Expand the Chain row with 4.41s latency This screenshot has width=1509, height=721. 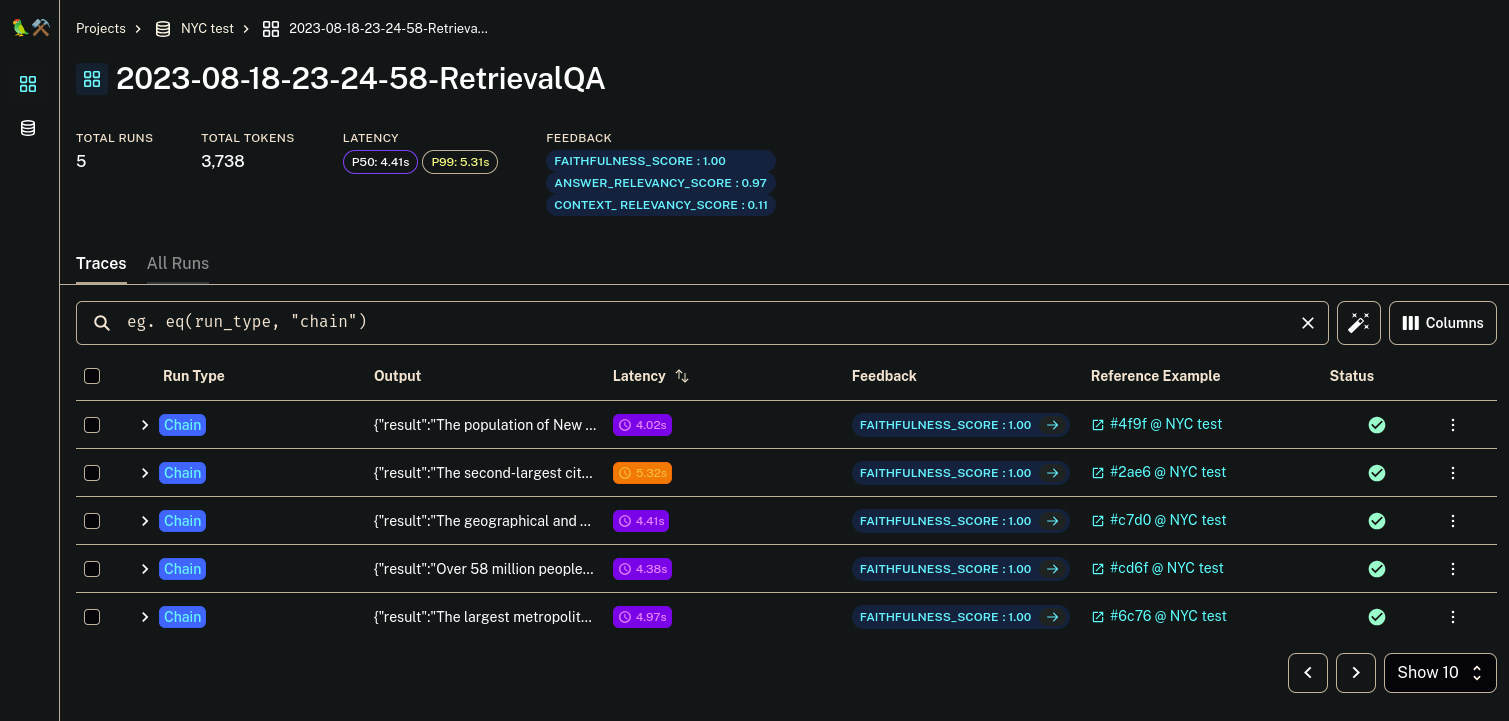pos(145,521)
